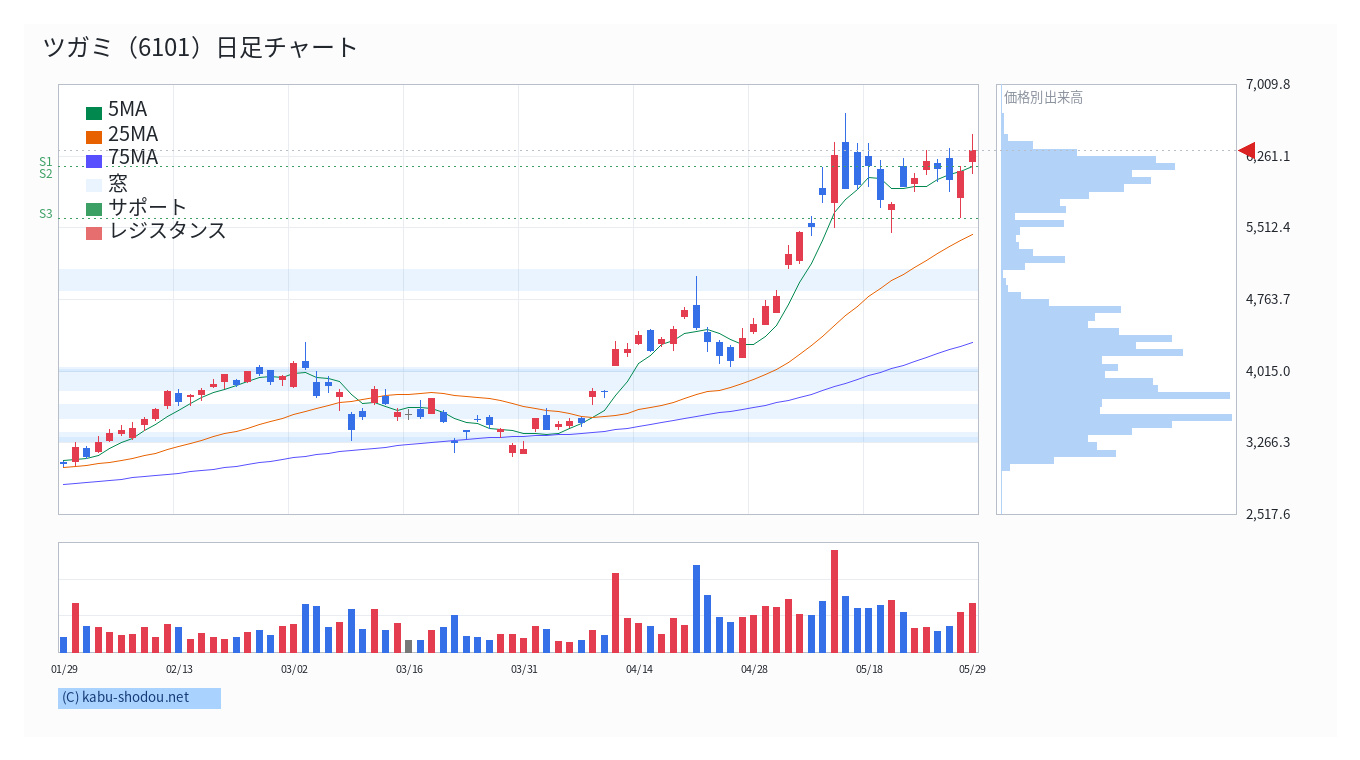Viewport: 1360px width, 760px height.
Task: Select the purple 75MA legend swatch
Action: click(94, 161)
